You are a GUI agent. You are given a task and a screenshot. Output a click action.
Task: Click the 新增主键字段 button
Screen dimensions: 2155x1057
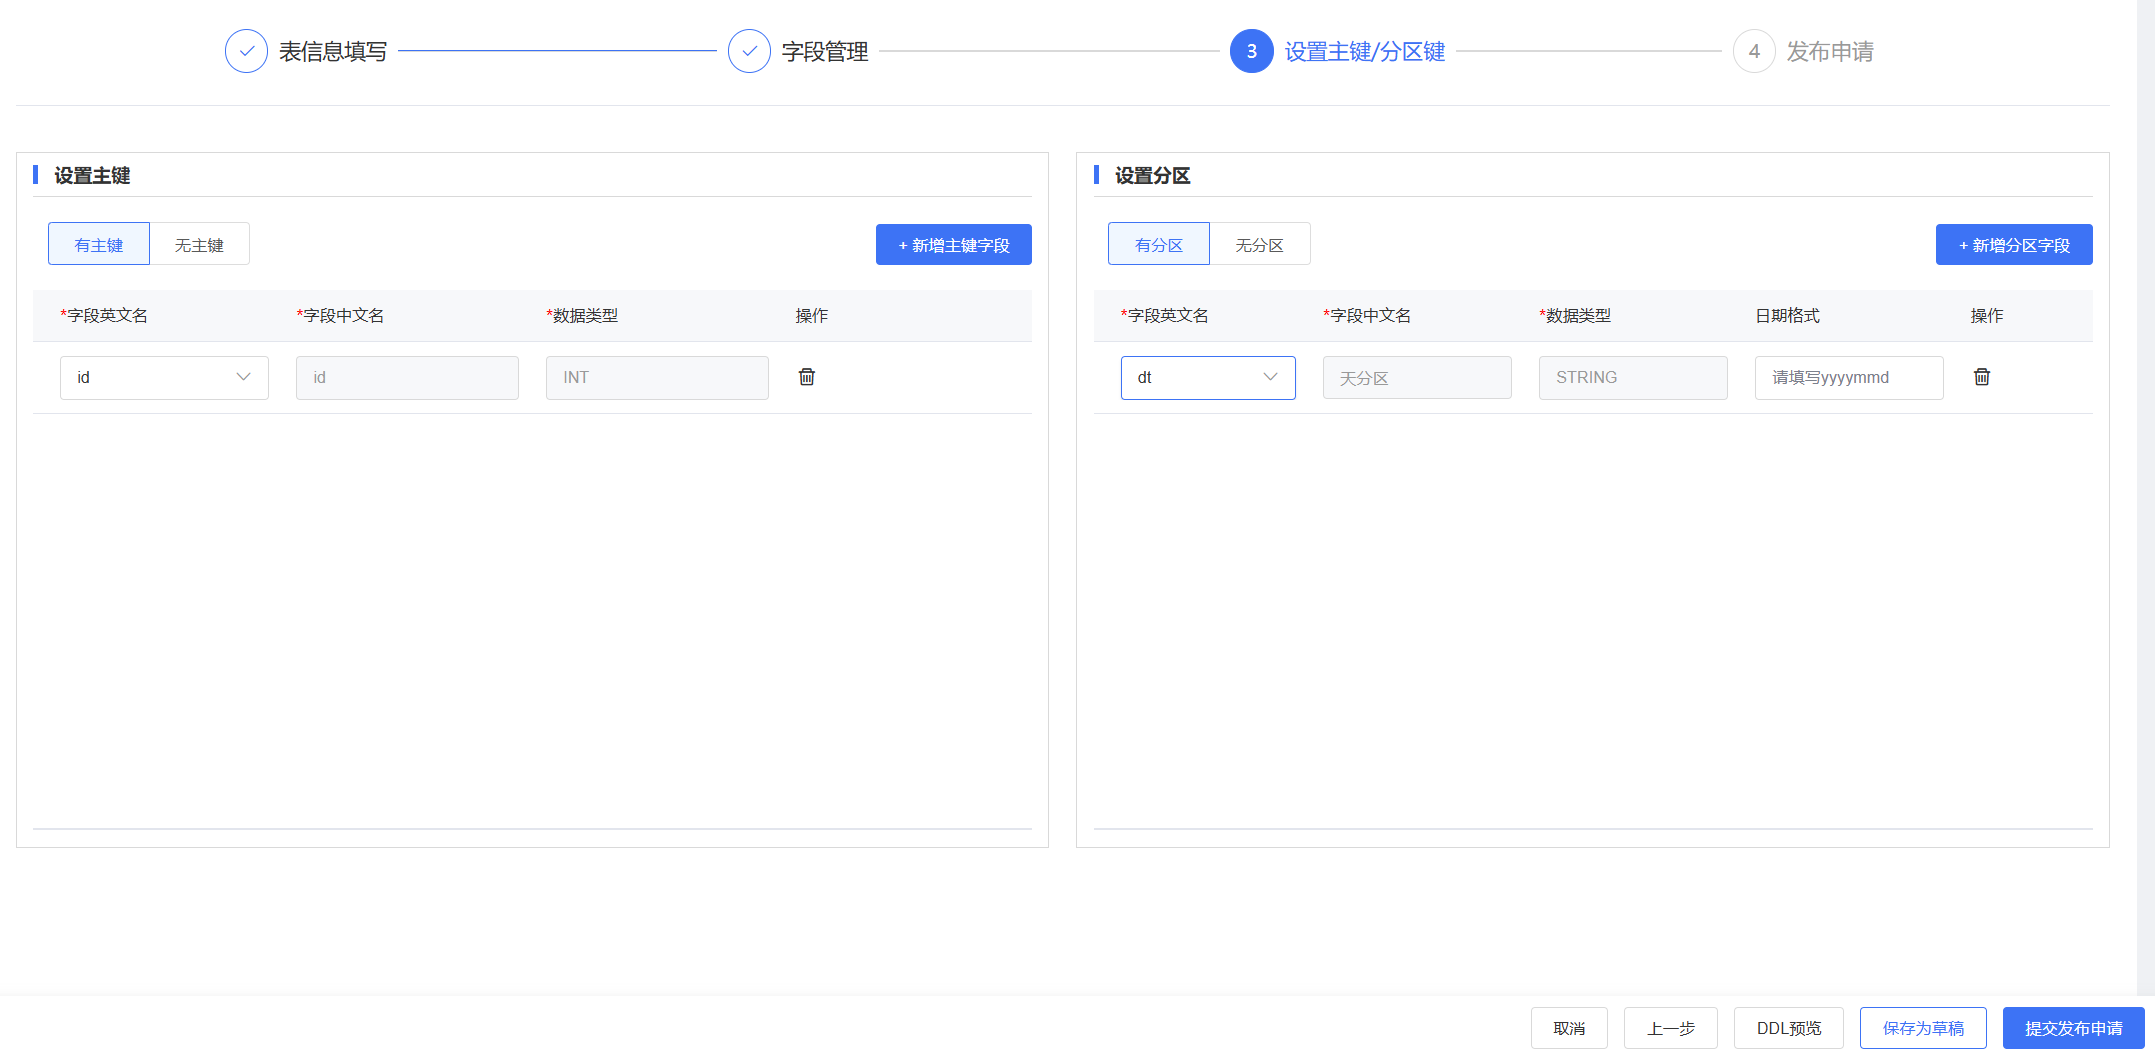click(954, 245)
